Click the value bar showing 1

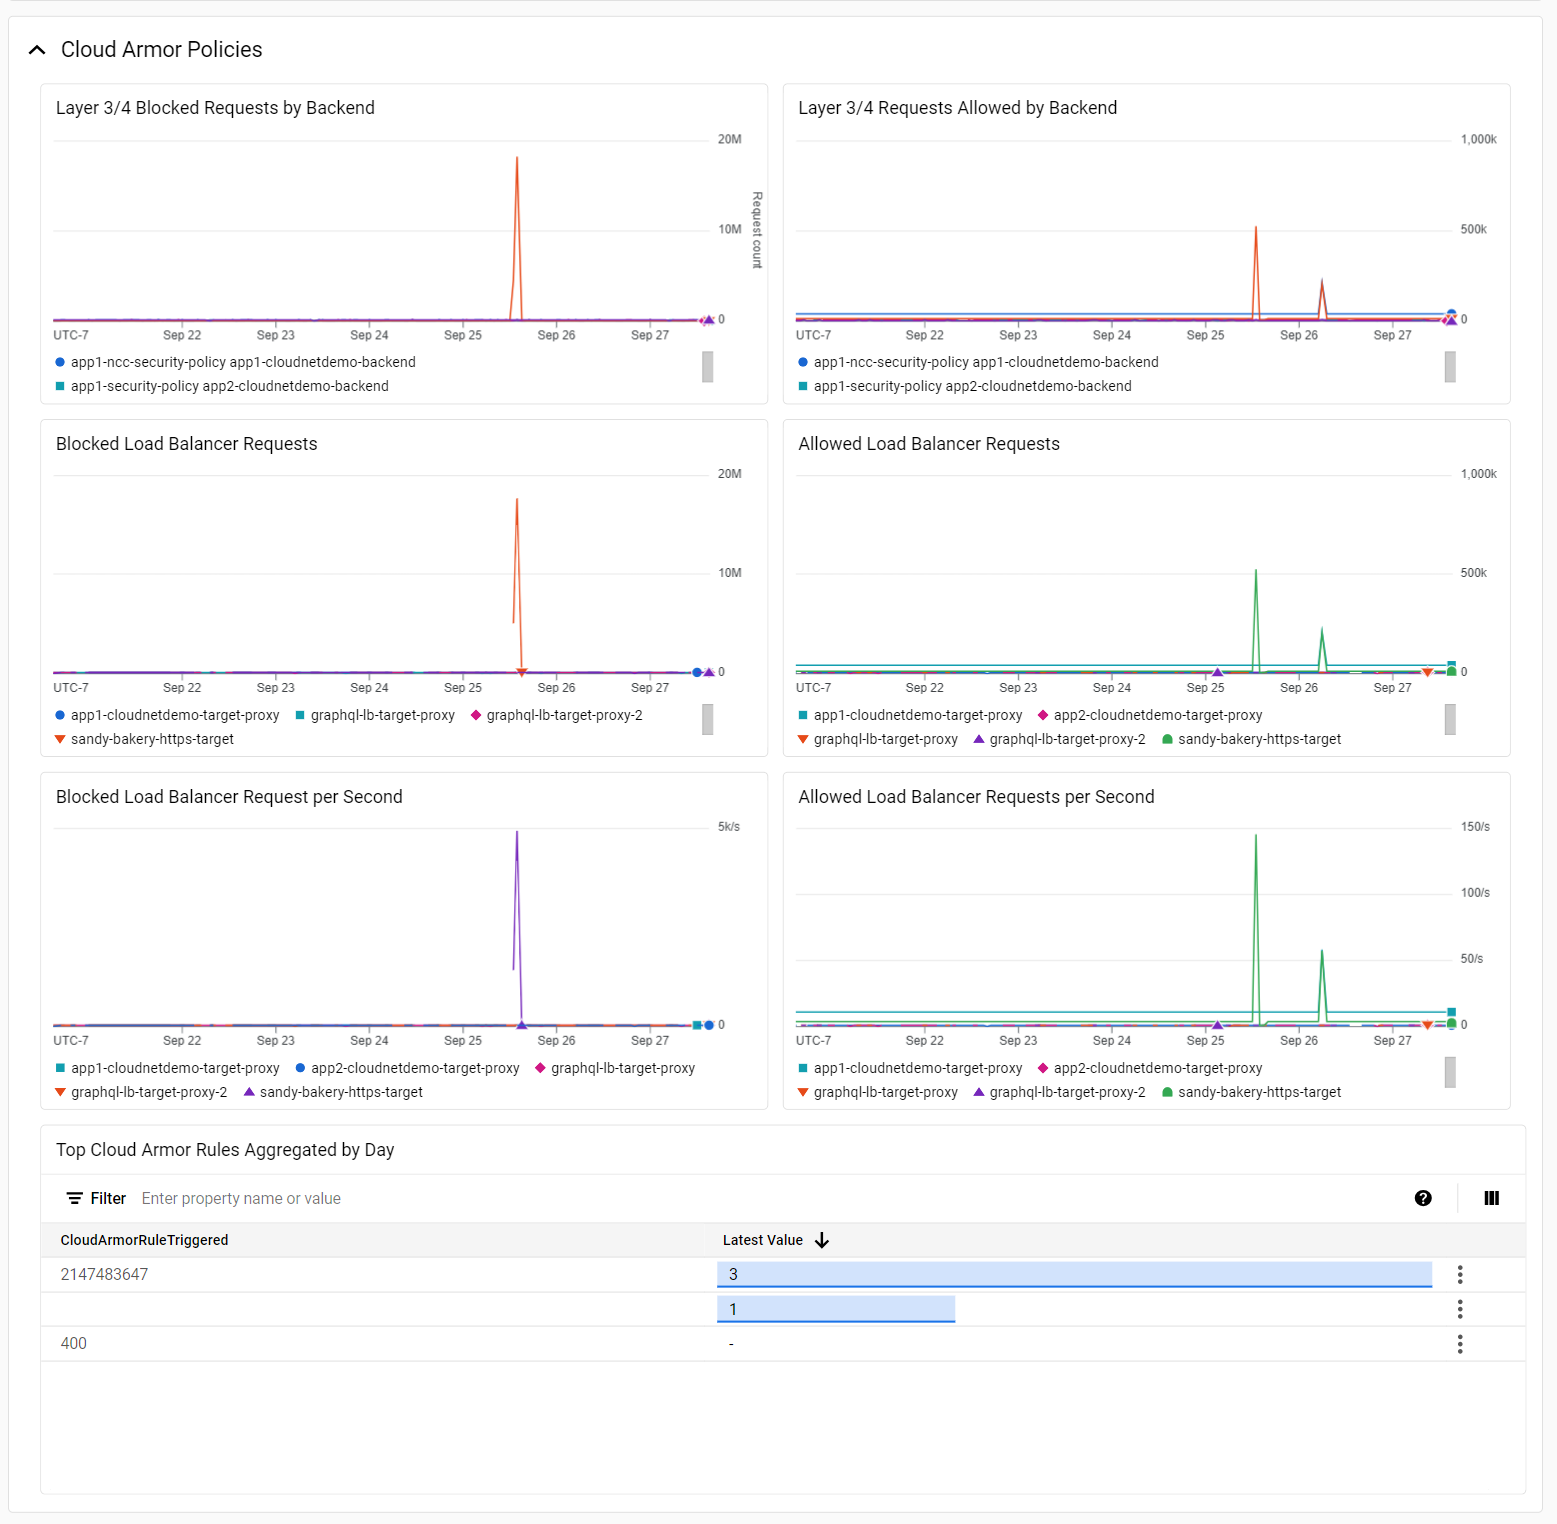[836, 1309]
